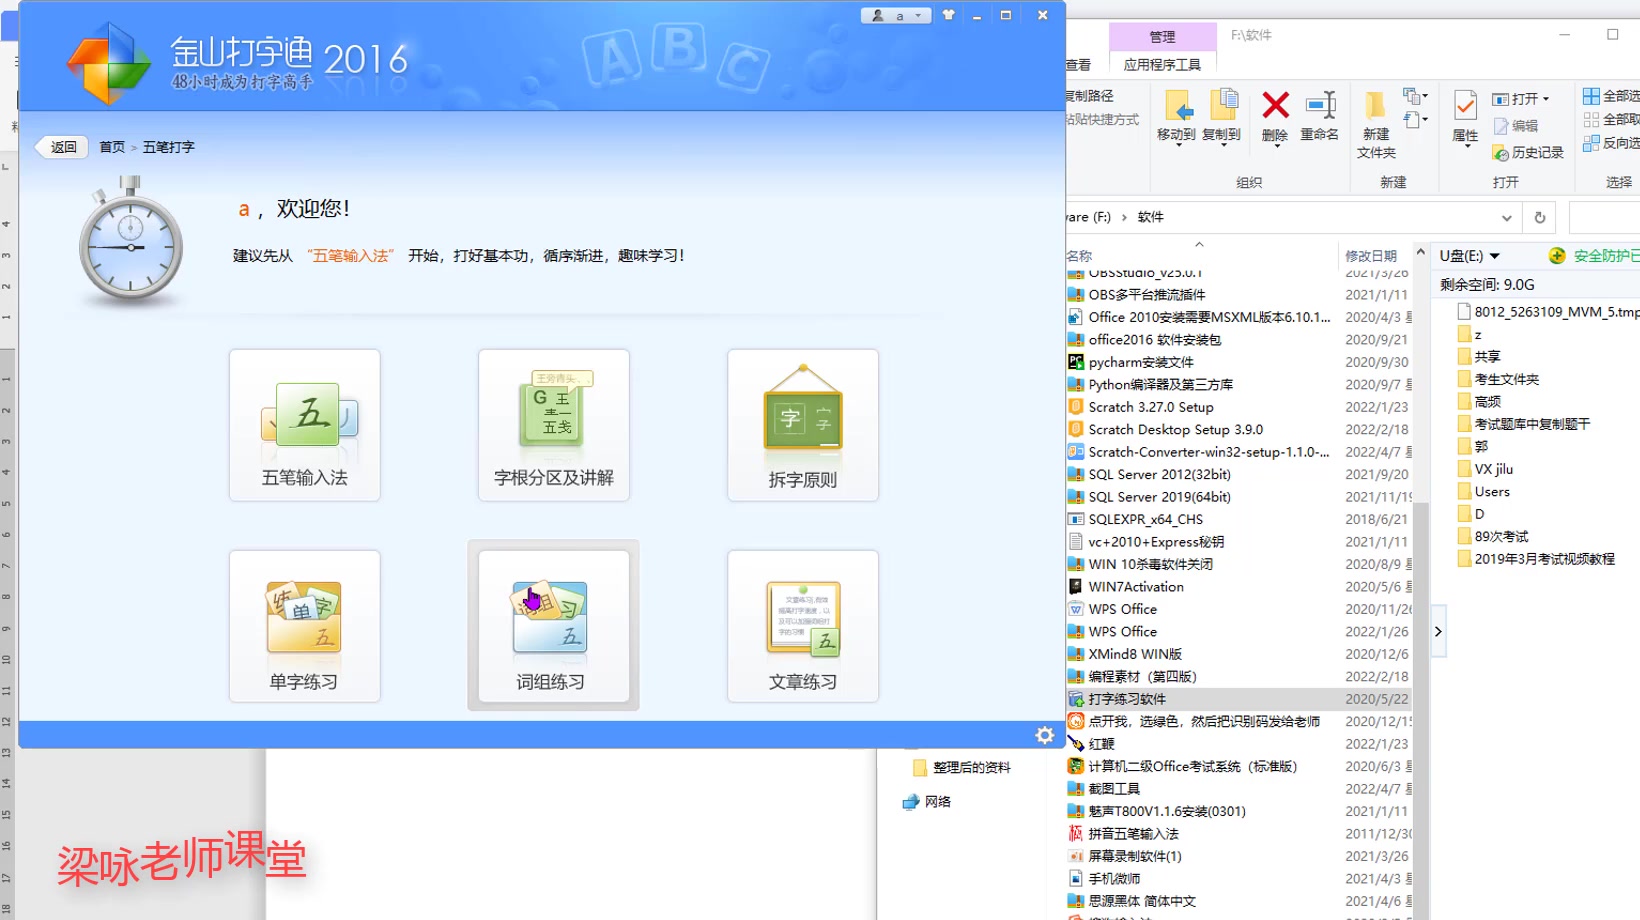Click the 五笔输入法 recommendation link
This screenshot has width=1640, height=920.
tap(351, 256)
